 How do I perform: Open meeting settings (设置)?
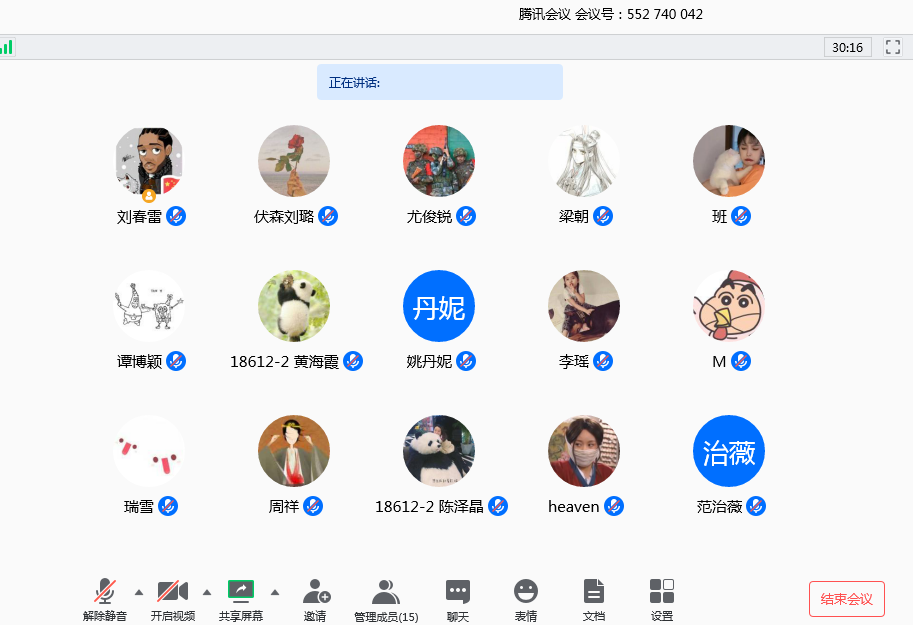662,592
